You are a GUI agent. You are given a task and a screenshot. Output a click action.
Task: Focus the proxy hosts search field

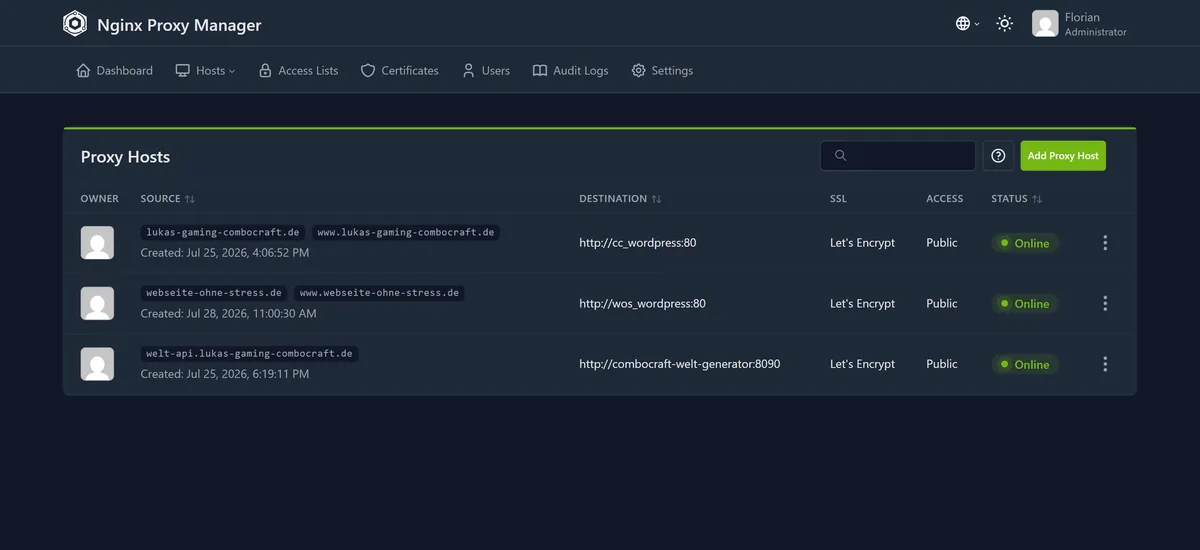click(898, 156)
